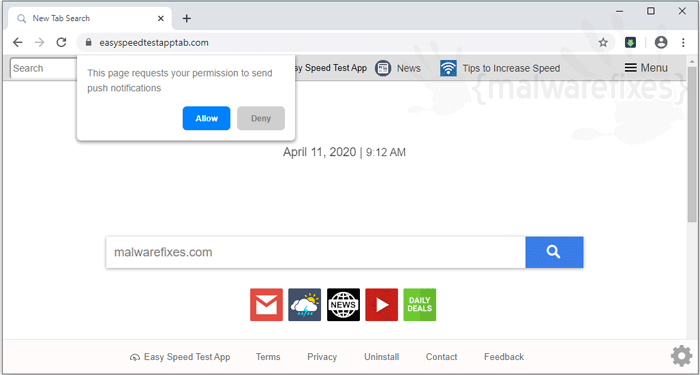Screen dimensions: 700x375
Task: Click the settings gear icon at bottom right
Action: point(681,356)
